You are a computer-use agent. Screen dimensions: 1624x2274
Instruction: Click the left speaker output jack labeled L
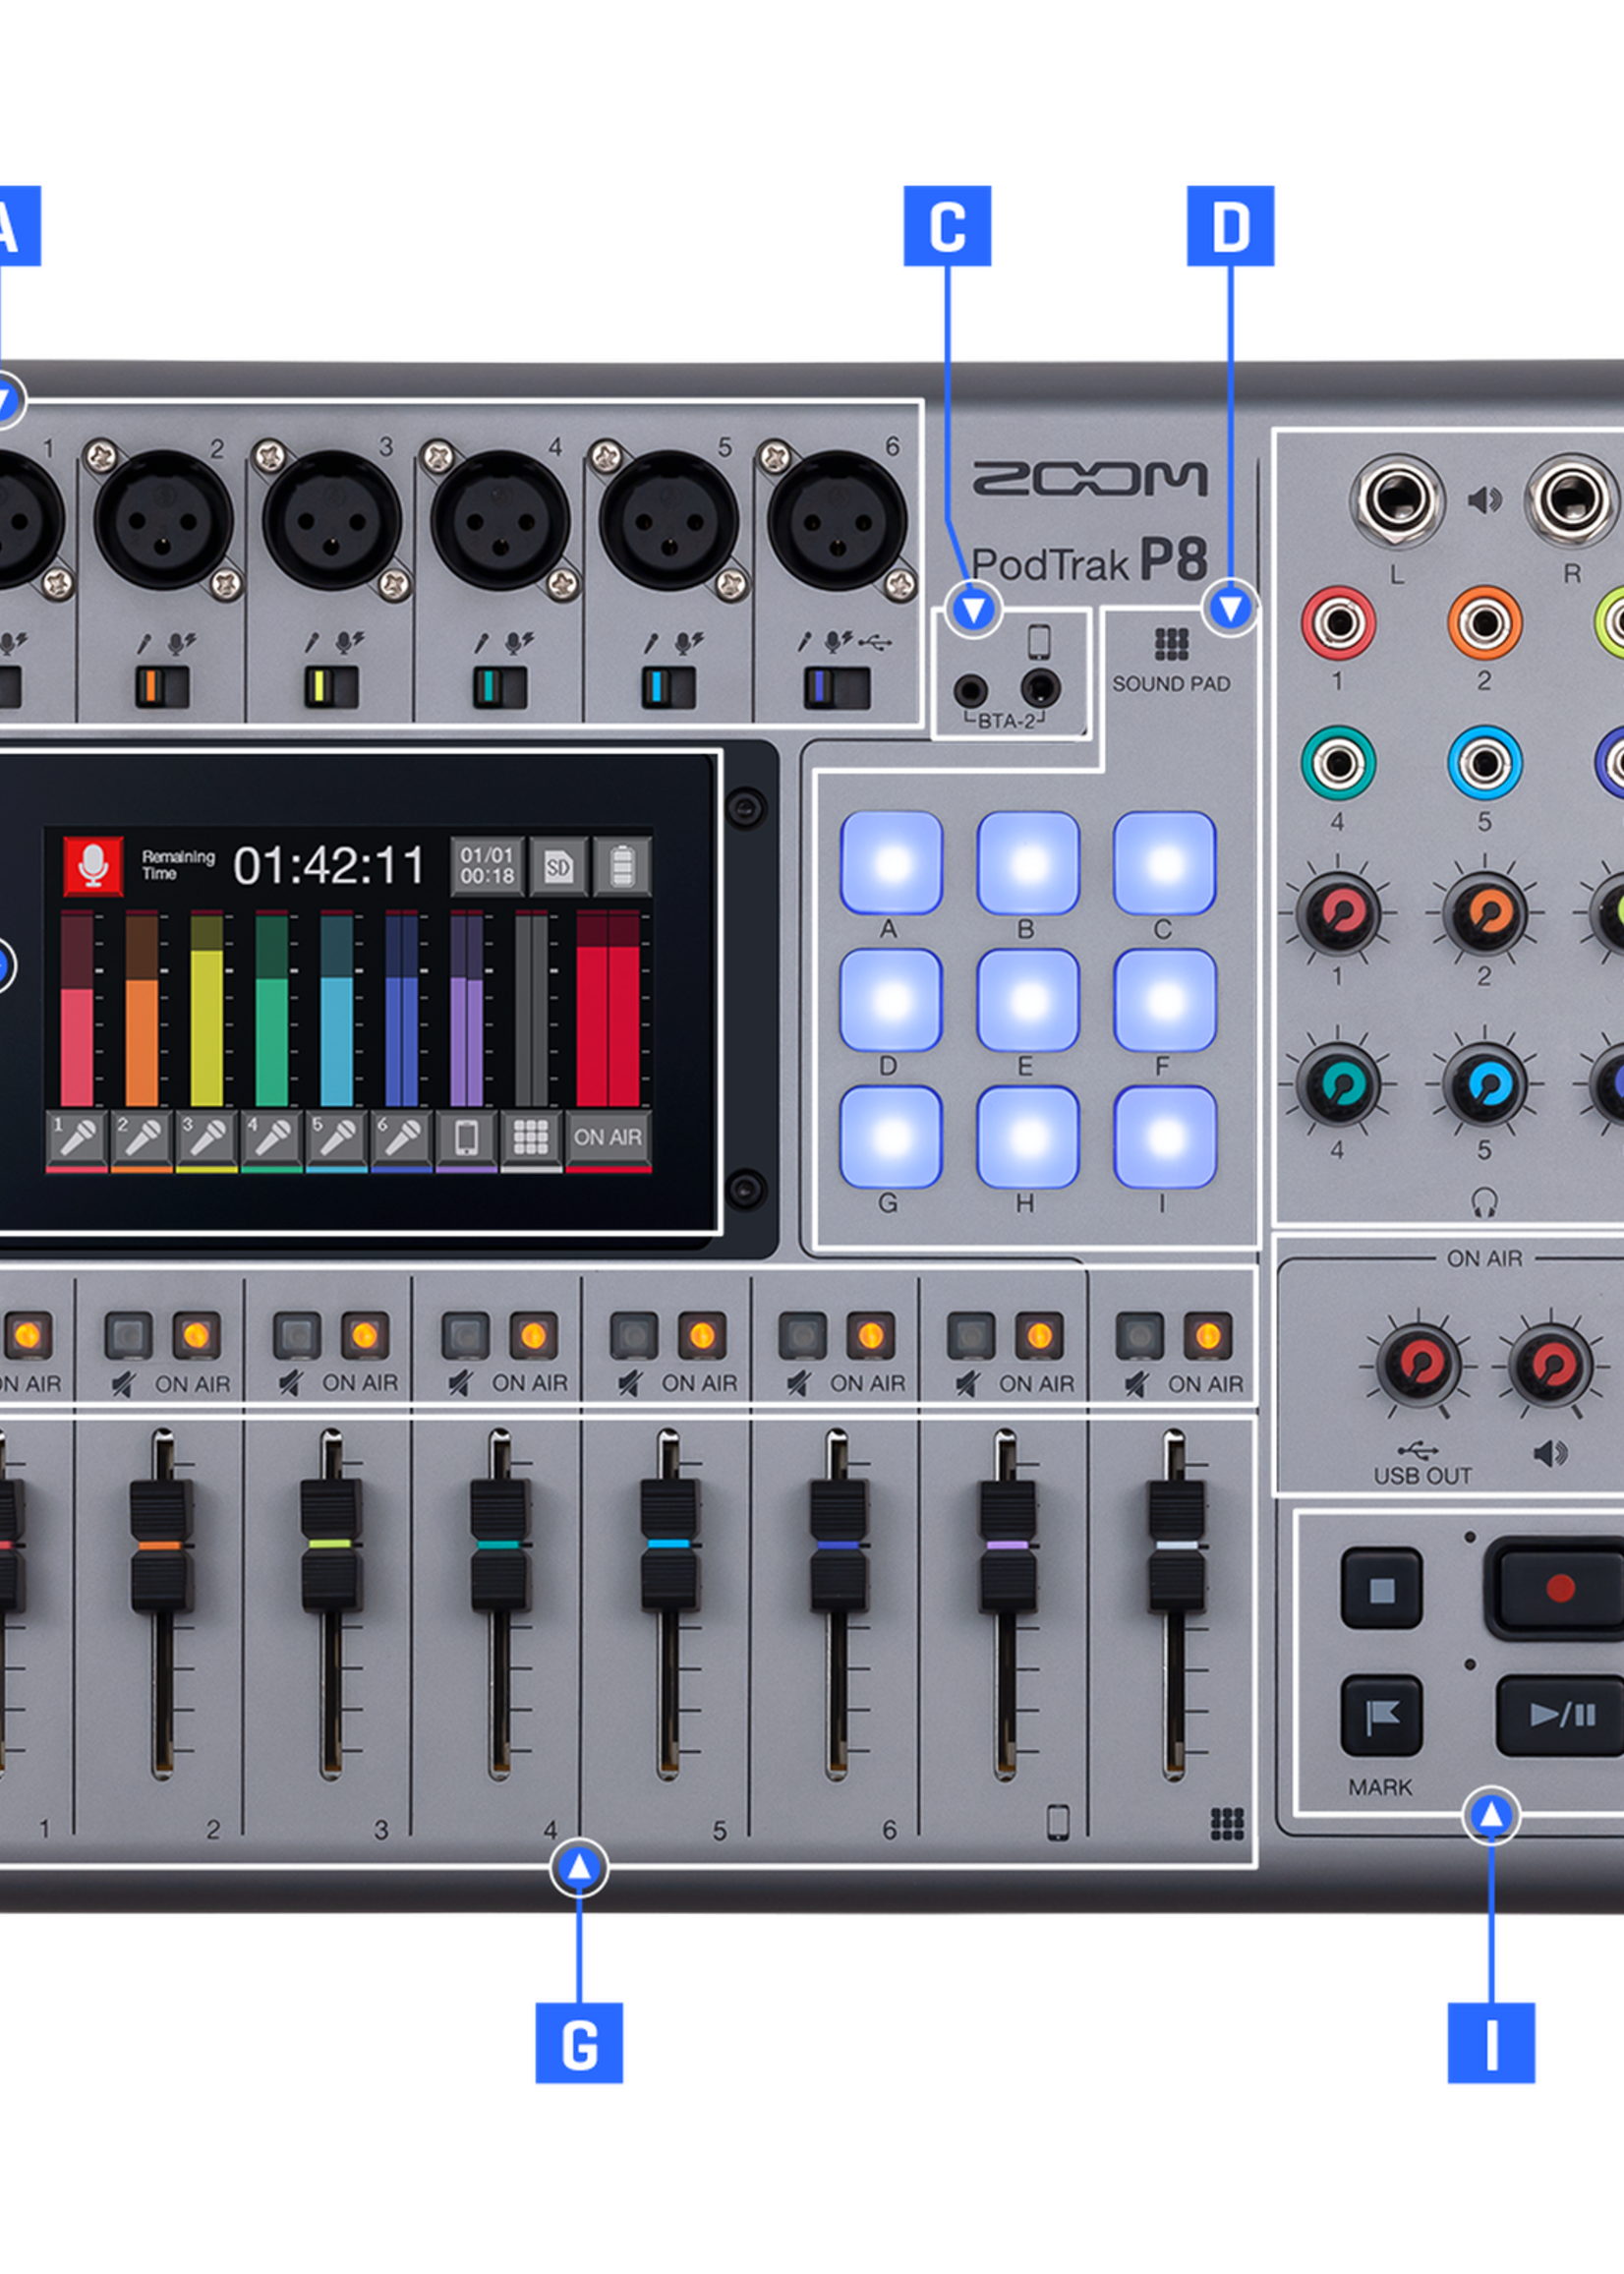point(1397,501)
